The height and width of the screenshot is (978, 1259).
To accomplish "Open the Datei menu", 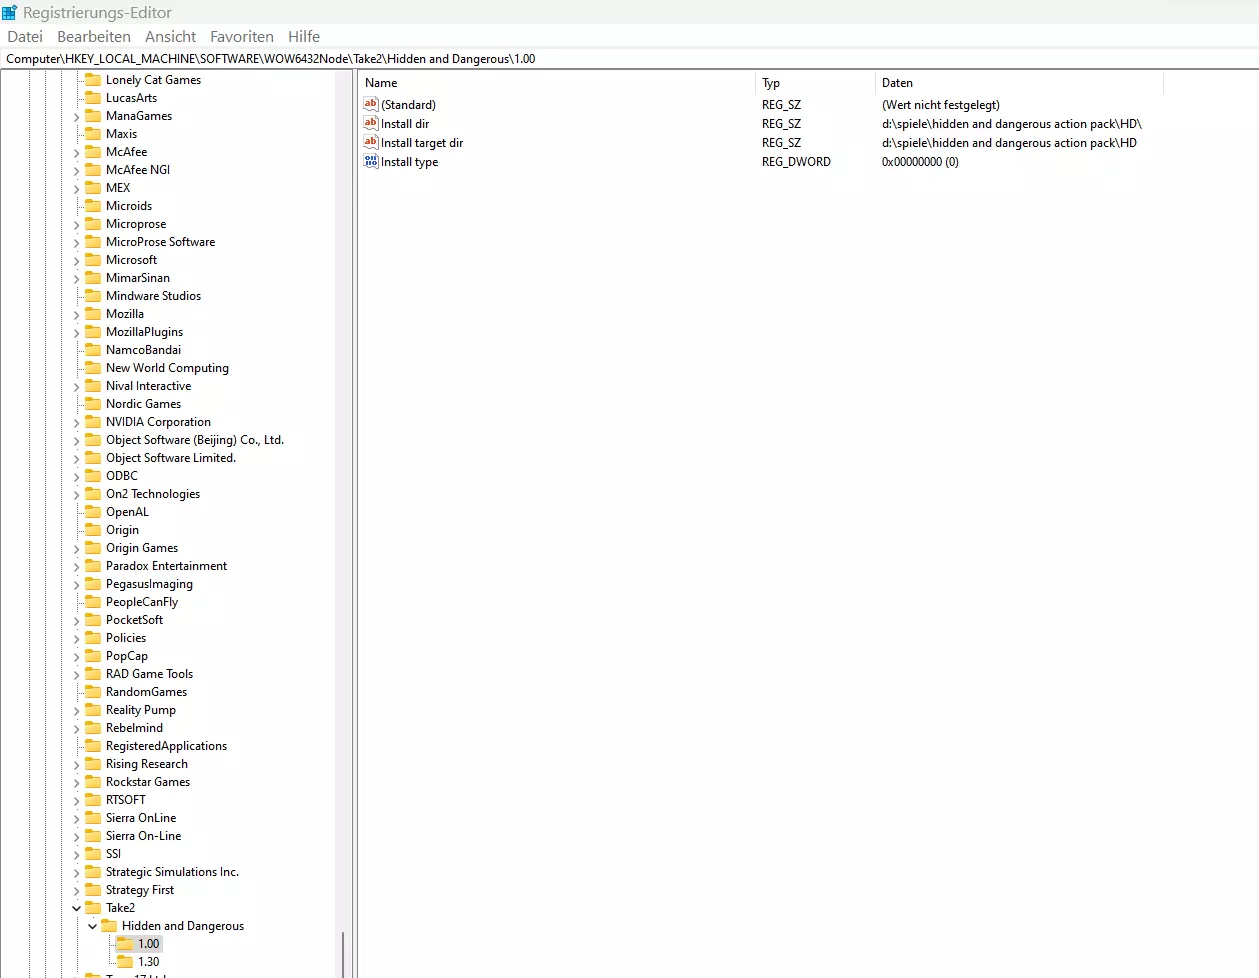I will (x=25, y=36).
